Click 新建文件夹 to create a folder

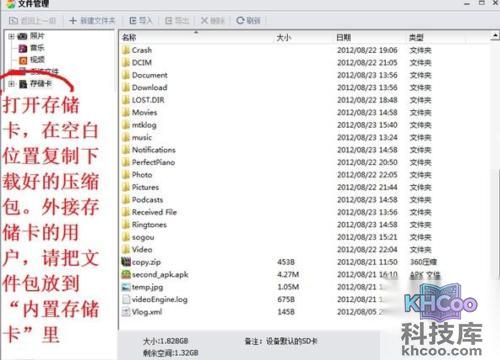(x=92, y=21)
